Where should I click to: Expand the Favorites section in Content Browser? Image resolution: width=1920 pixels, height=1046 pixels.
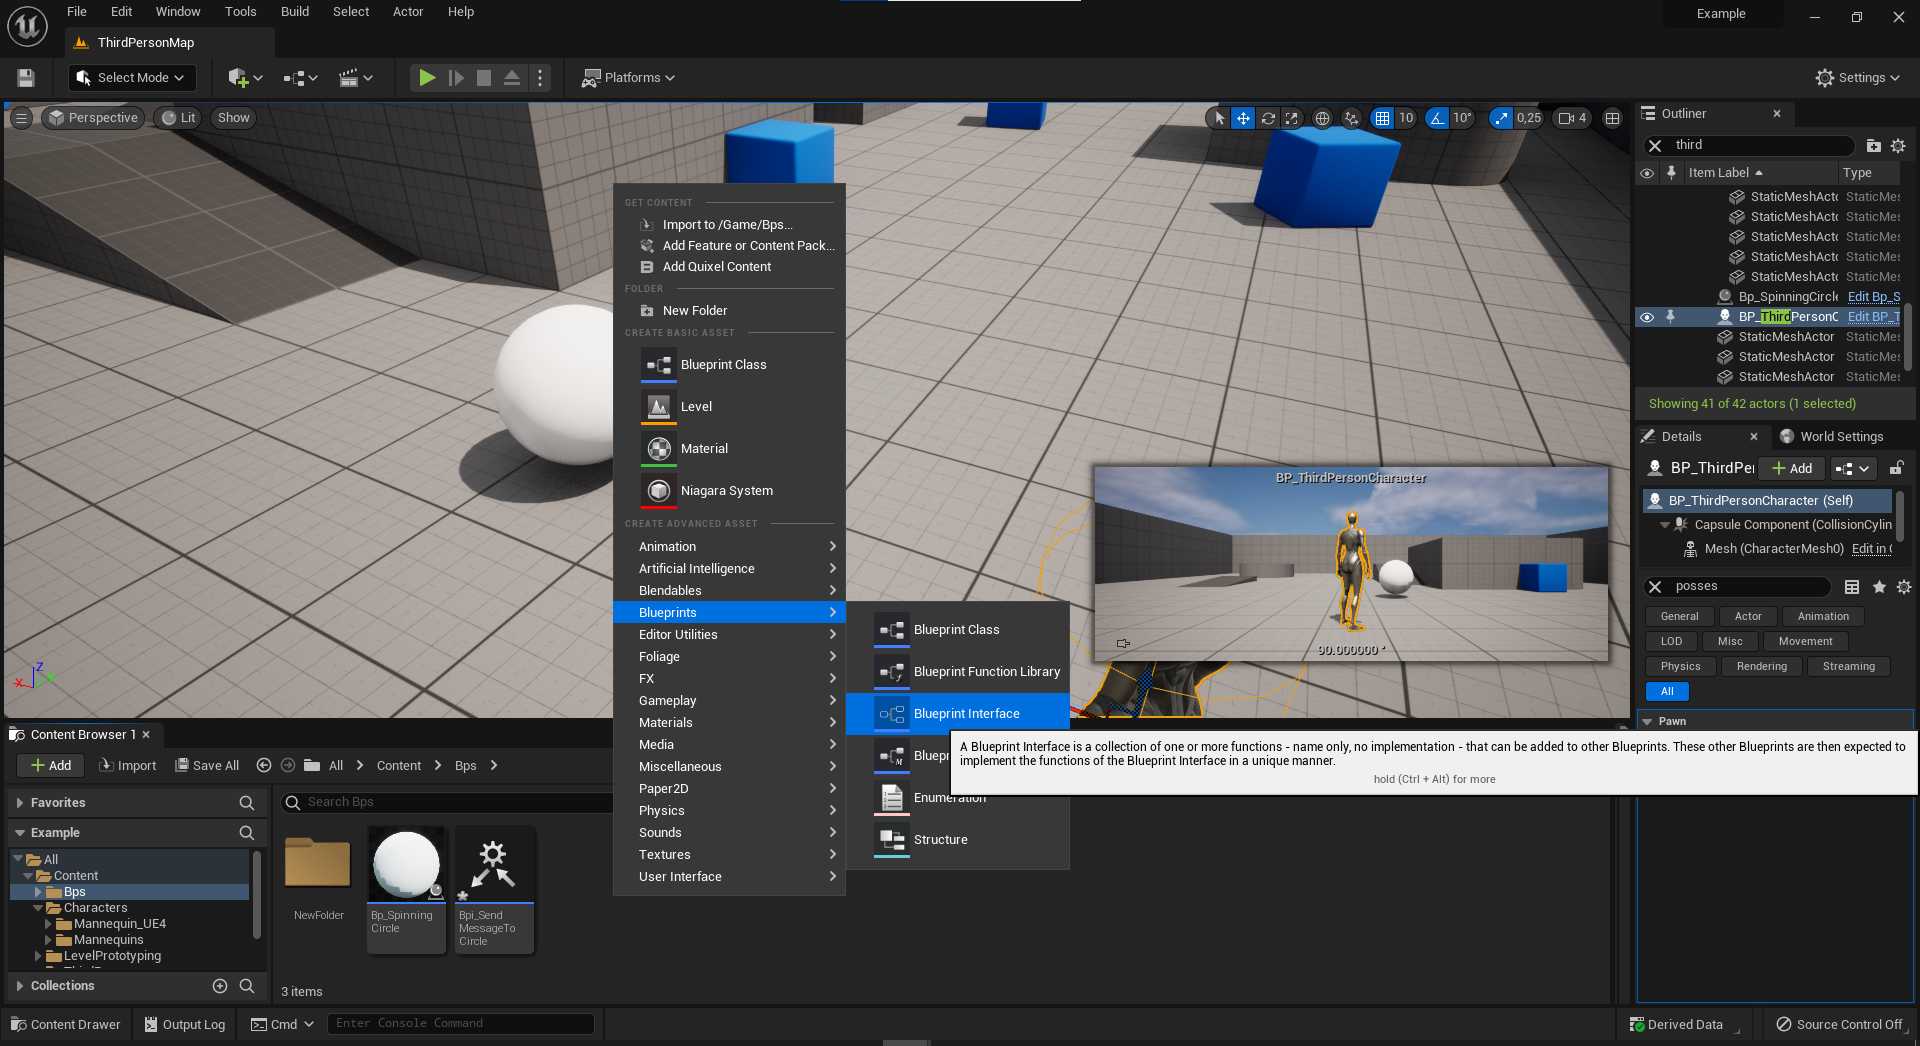click(19, 803)
